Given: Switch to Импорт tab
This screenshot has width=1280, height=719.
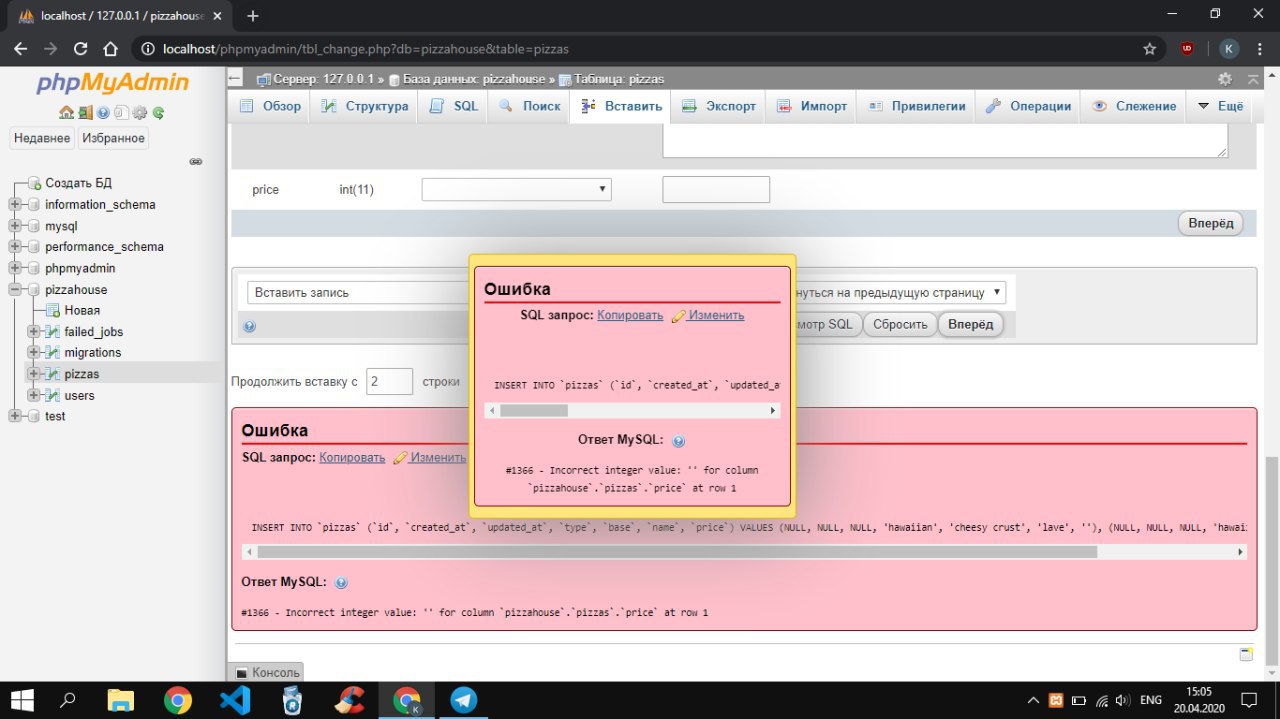Looking at the screenshot, I should pos(811,106).
